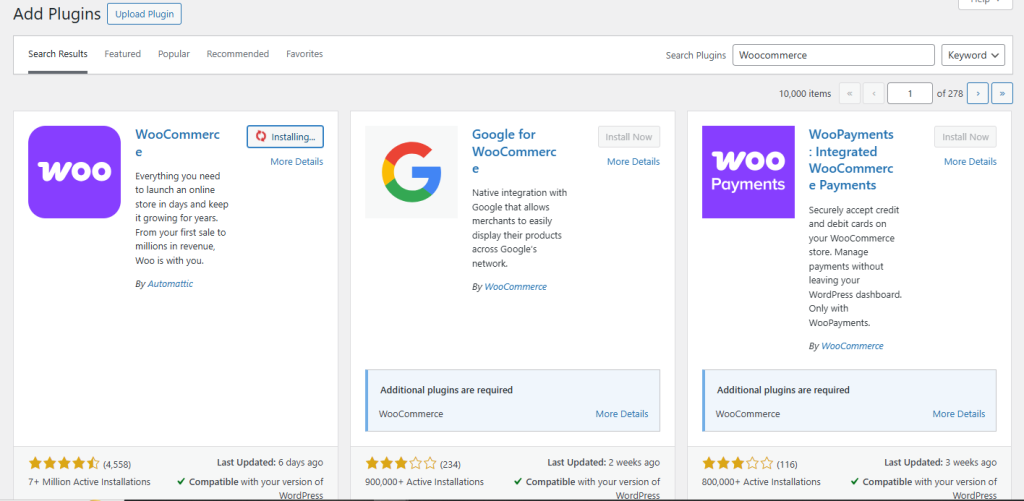Click the 'Last Updated: 2 weeks ago' text
This screenshot has width=1024, height=501.
coord(604,462)
